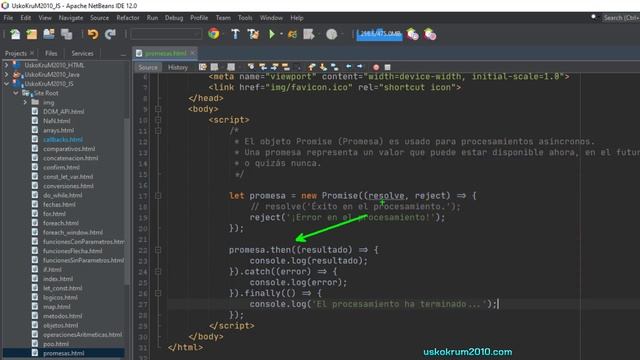Collapse the body tag code fold
Viewport: 640px width, 360px height.
[158, 109]
